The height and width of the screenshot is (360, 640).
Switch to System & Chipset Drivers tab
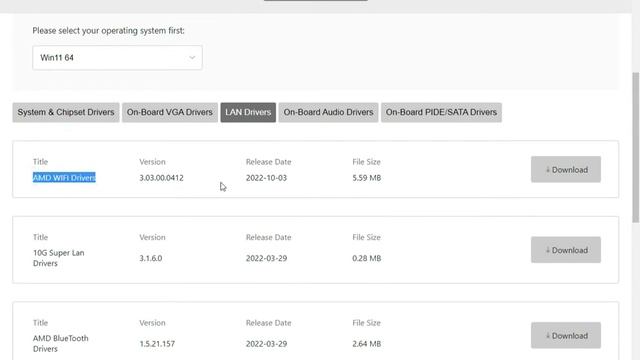(x=66, y=112)
